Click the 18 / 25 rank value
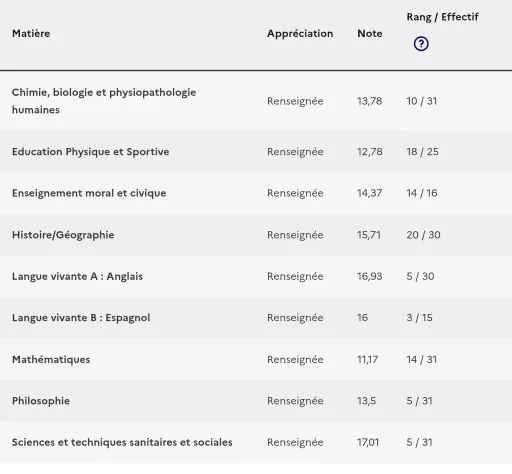The height and width of the screenshot is (474, 512). point(422,152)
